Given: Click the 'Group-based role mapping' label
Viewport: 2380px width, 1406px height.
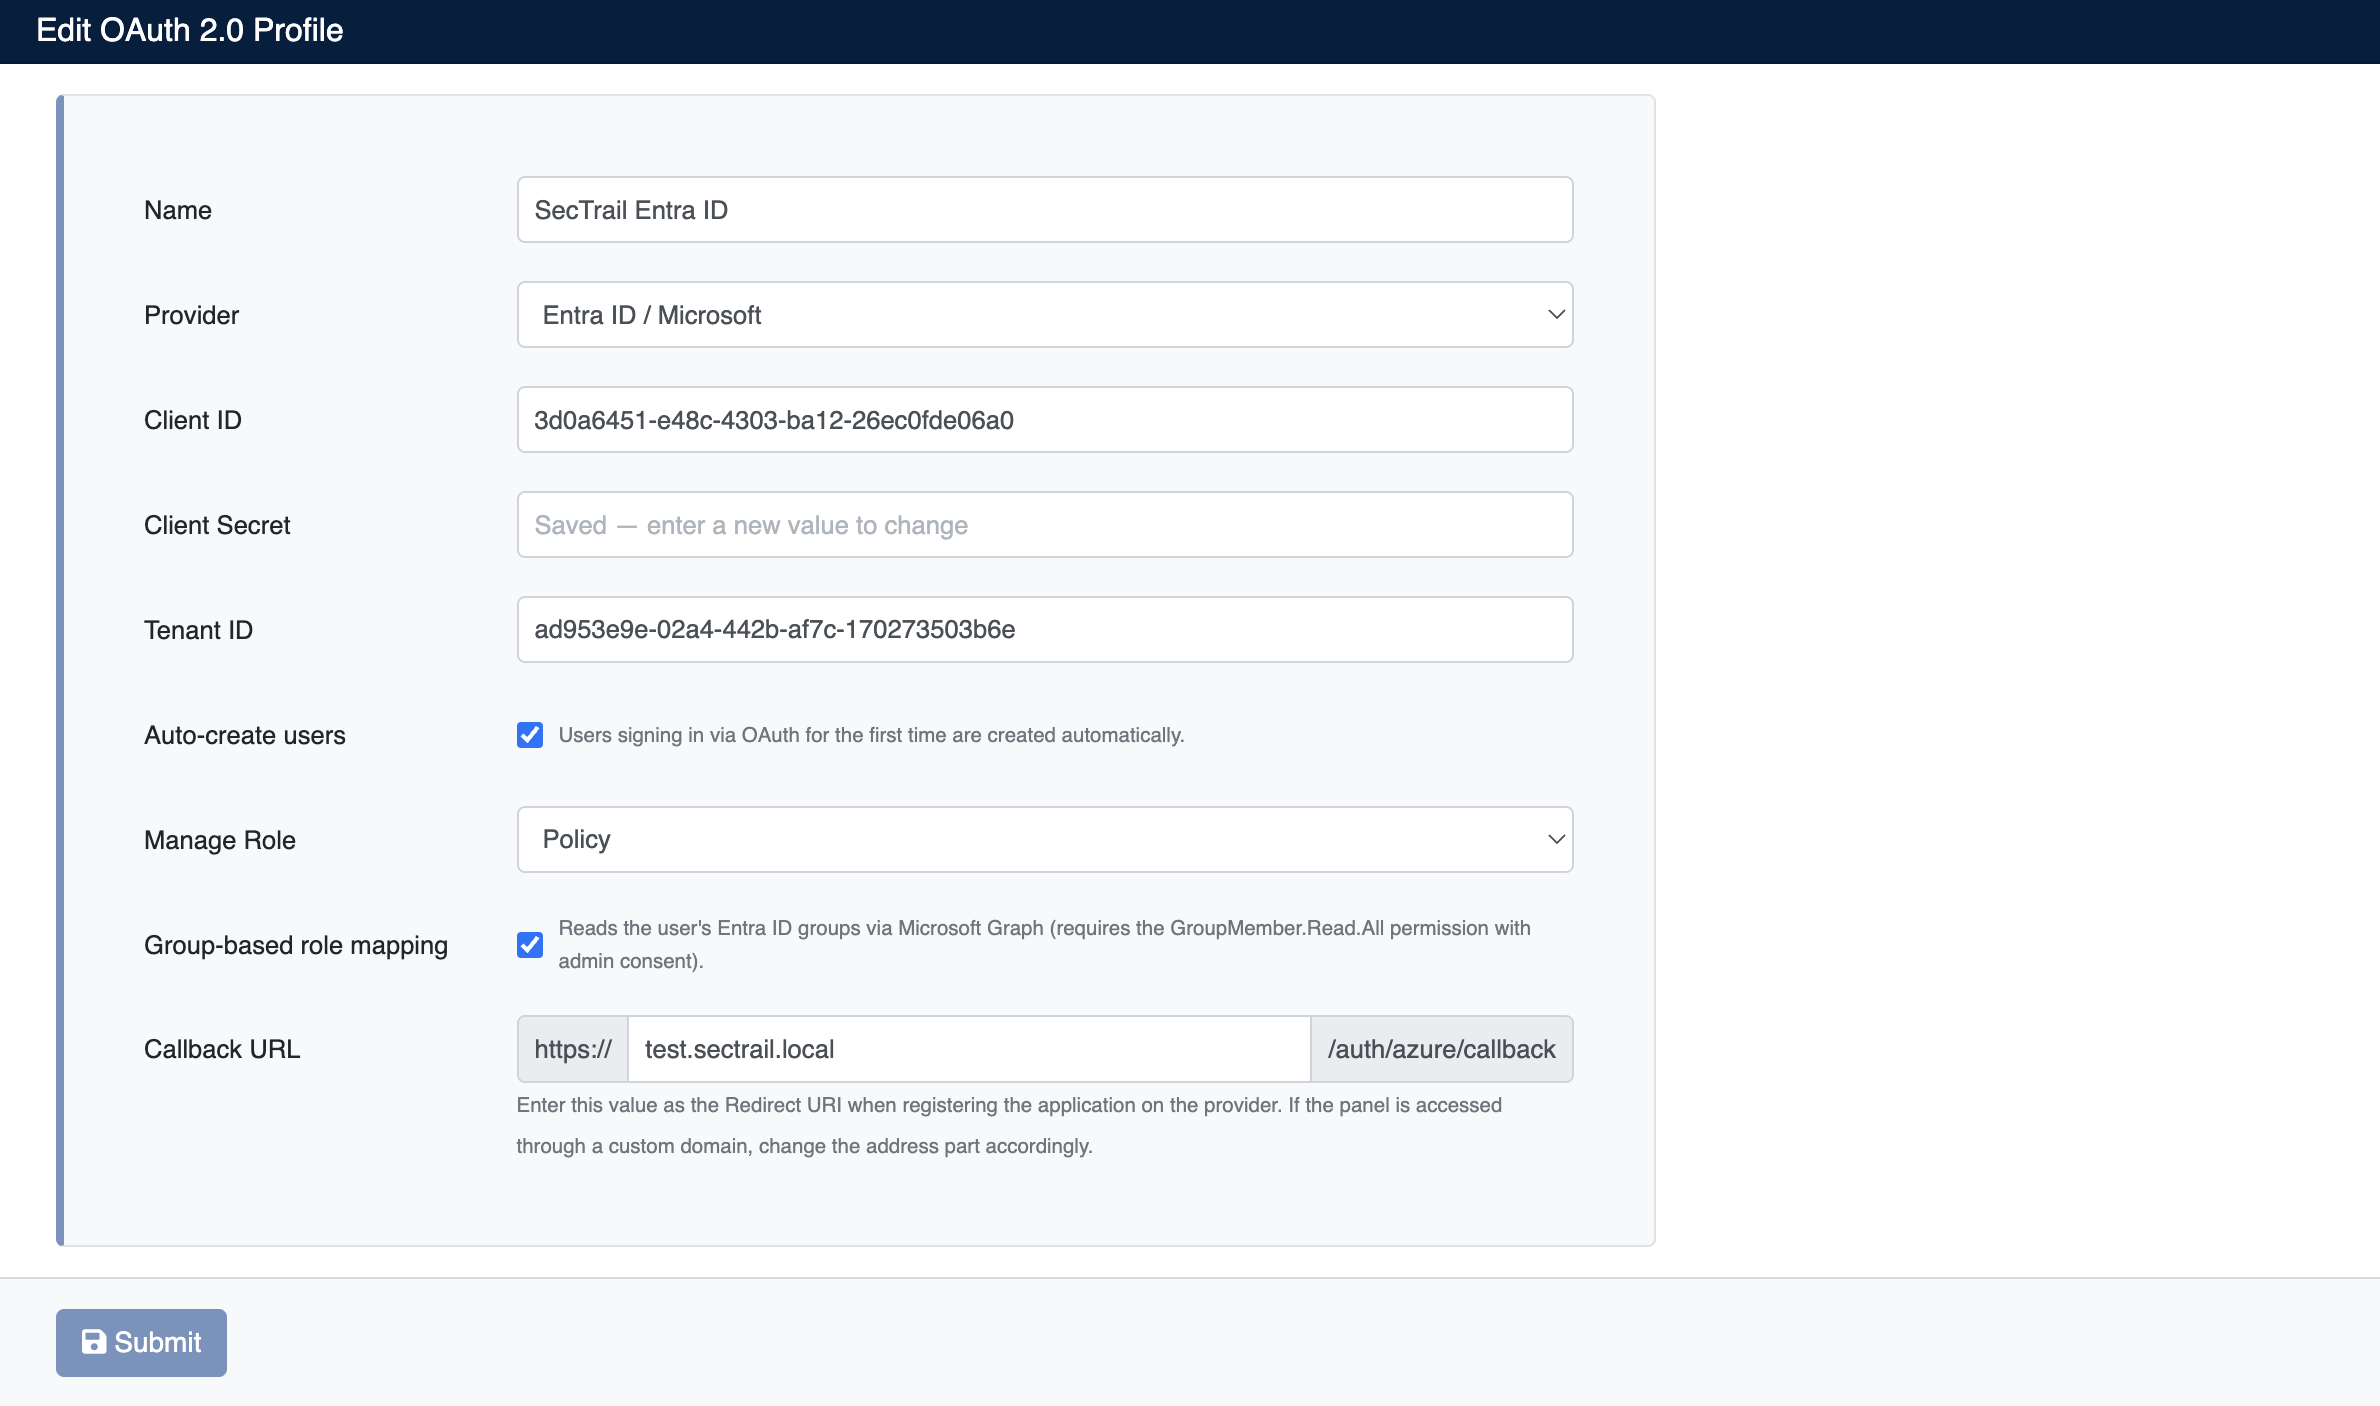Looking at the screenshot, I should click(x=296, y=945).
